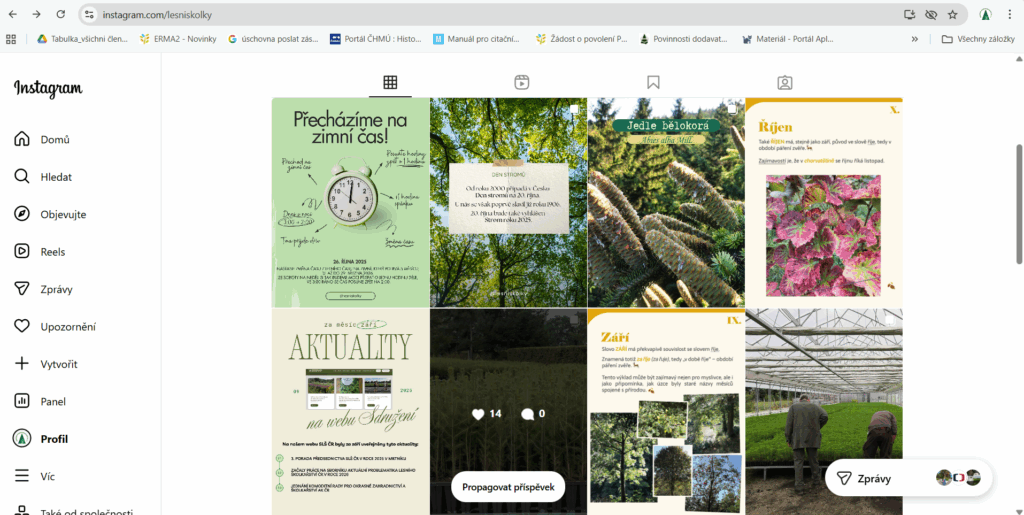Bookmark this page with star icon
The height and width of the screenshot is (515, 1024).
[953, 15]
